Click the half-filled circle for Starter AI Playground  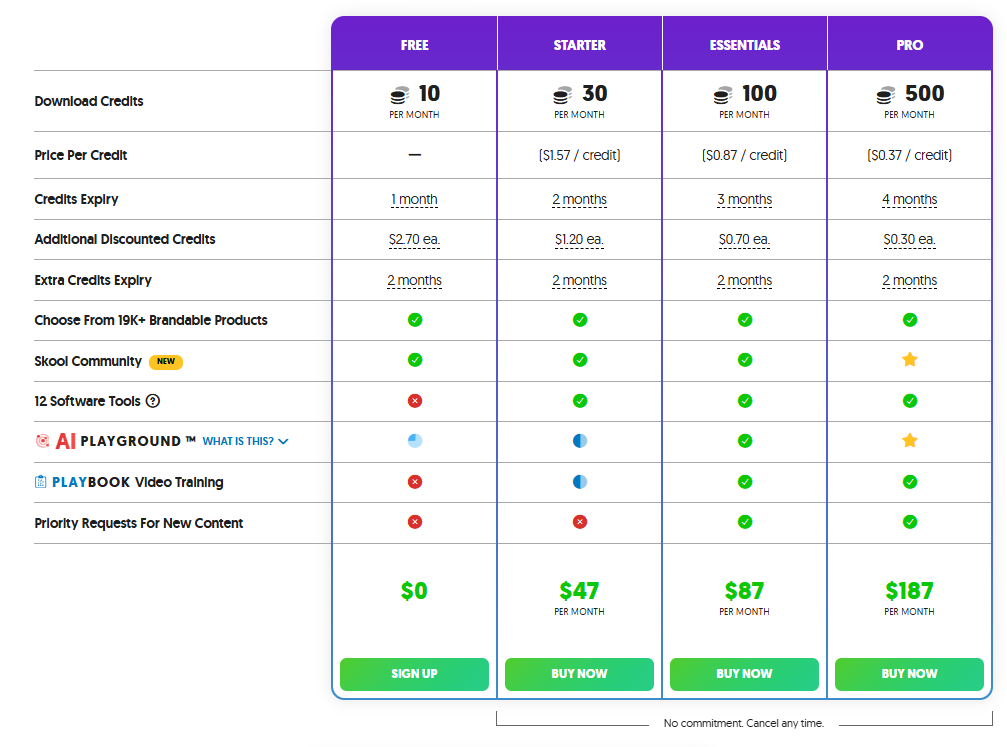(x=579, y=441)
